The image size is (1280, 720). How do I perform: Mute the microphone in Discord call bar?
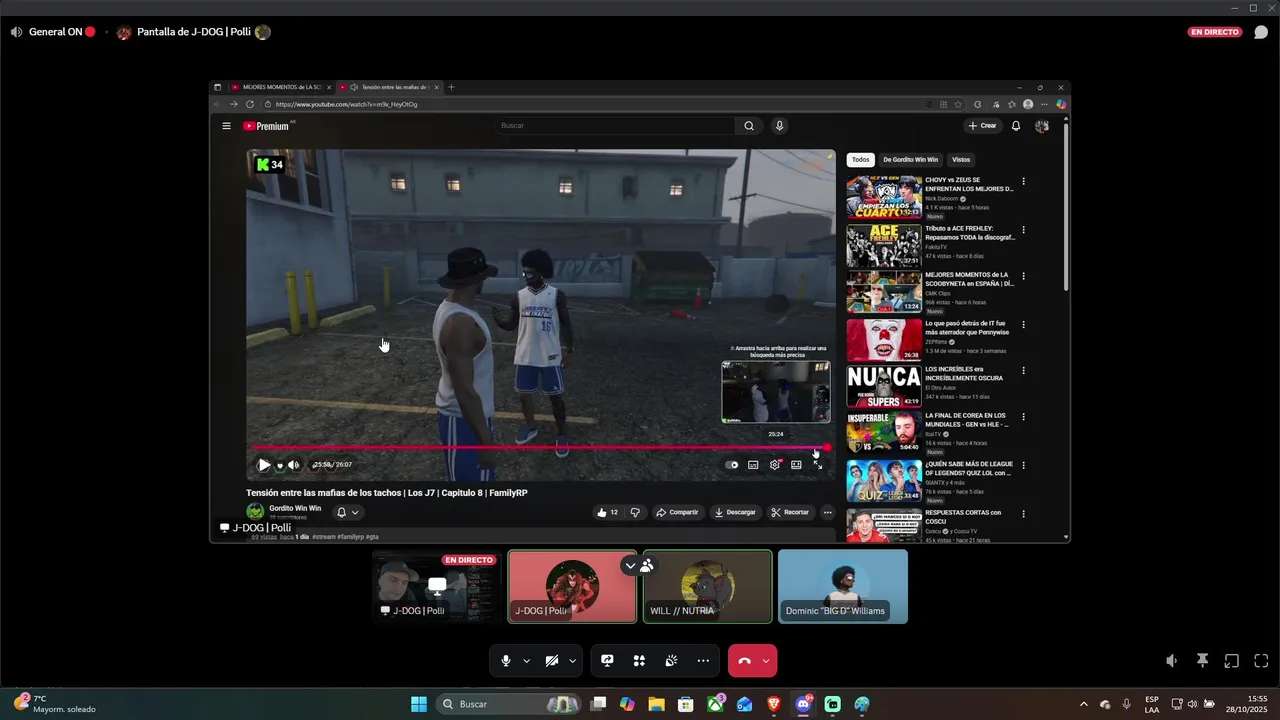coord(506,661)
